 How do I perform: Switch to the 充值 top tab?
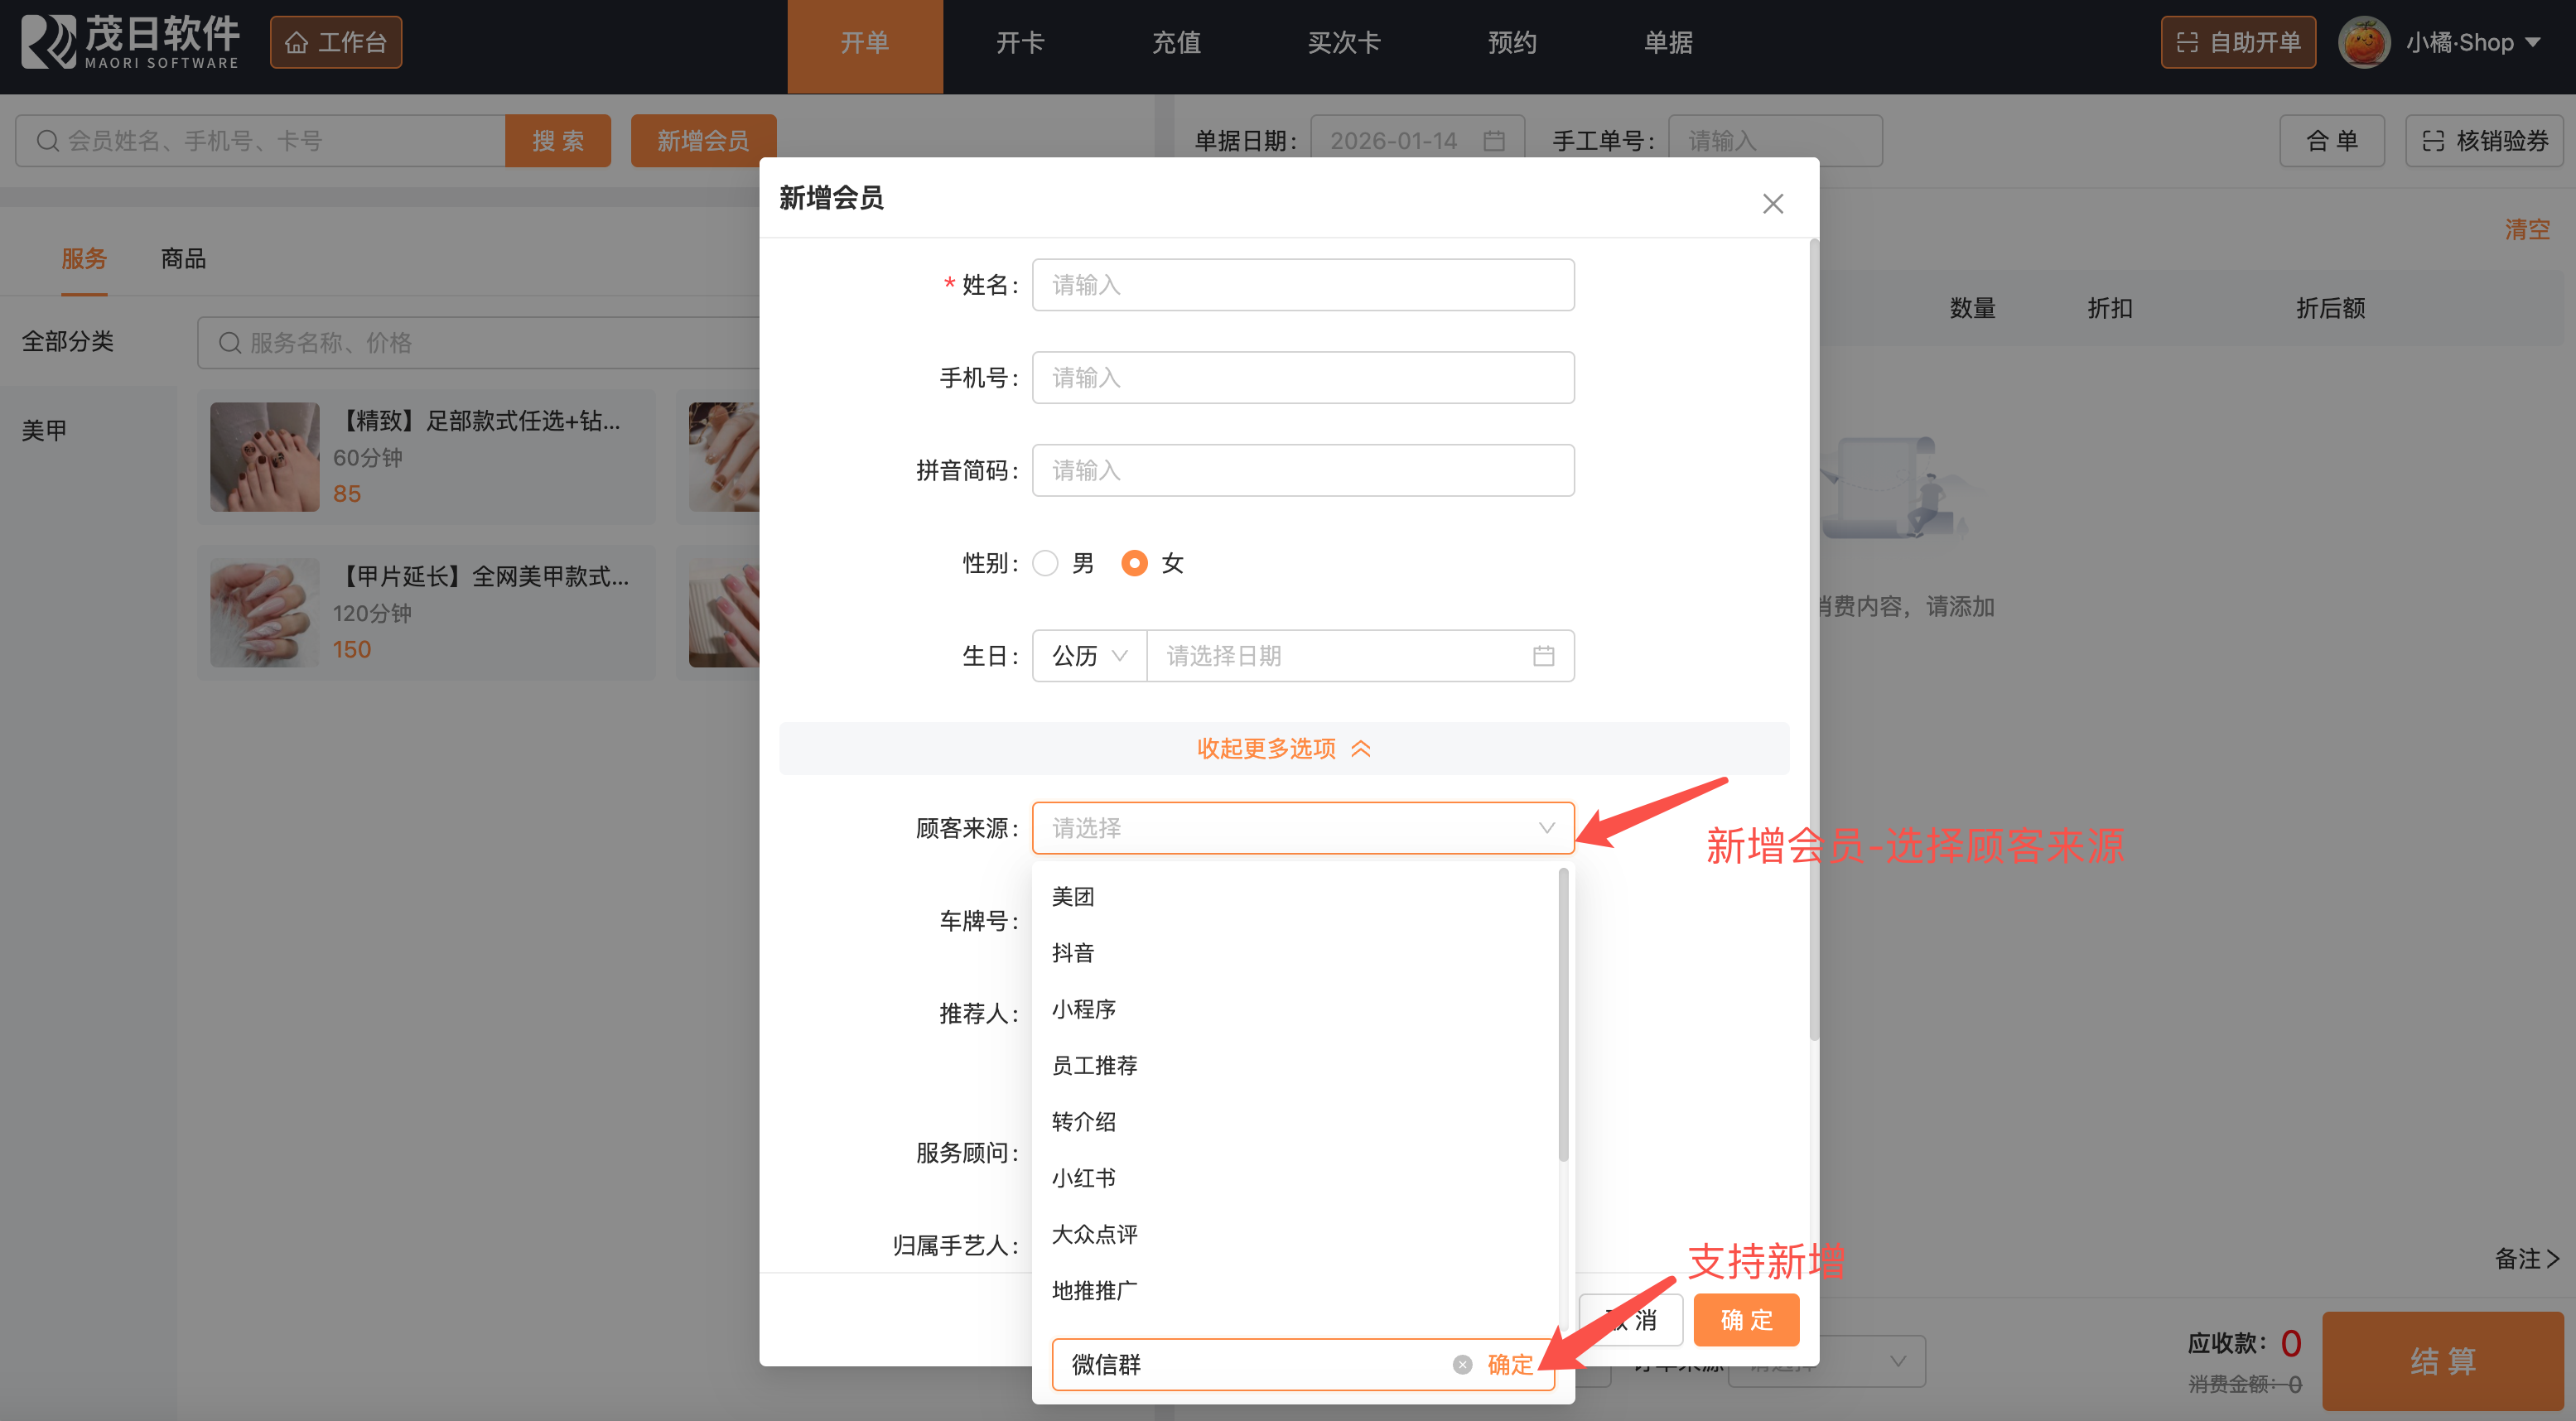click(1176, 42)
